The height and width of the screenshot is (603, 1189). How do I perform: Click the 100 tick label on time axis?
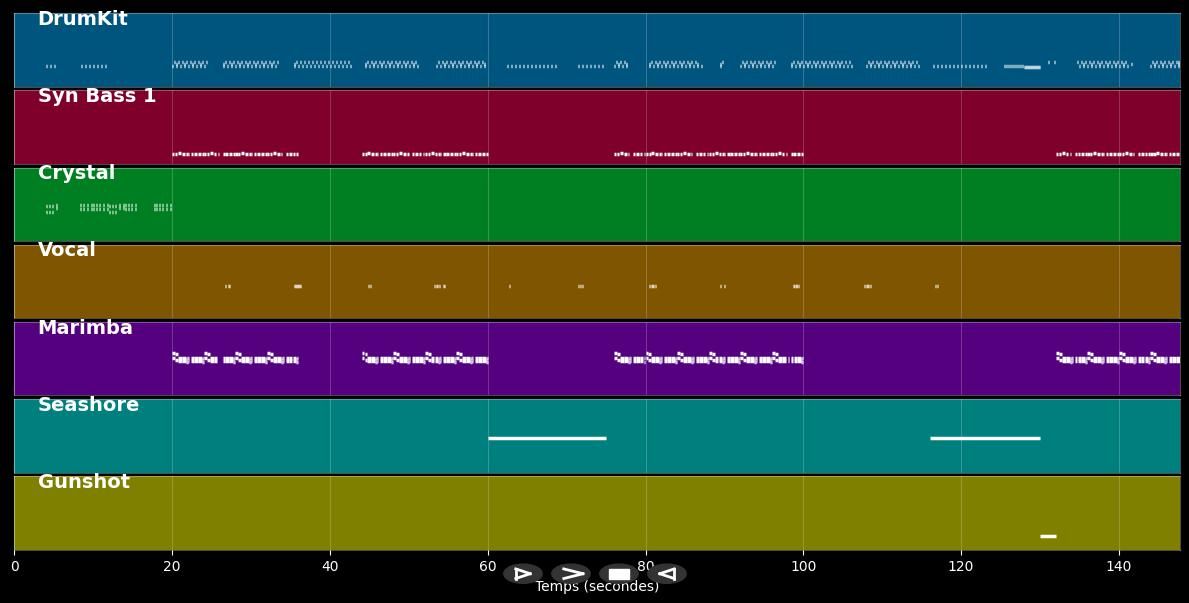click(x=803, y=567)
